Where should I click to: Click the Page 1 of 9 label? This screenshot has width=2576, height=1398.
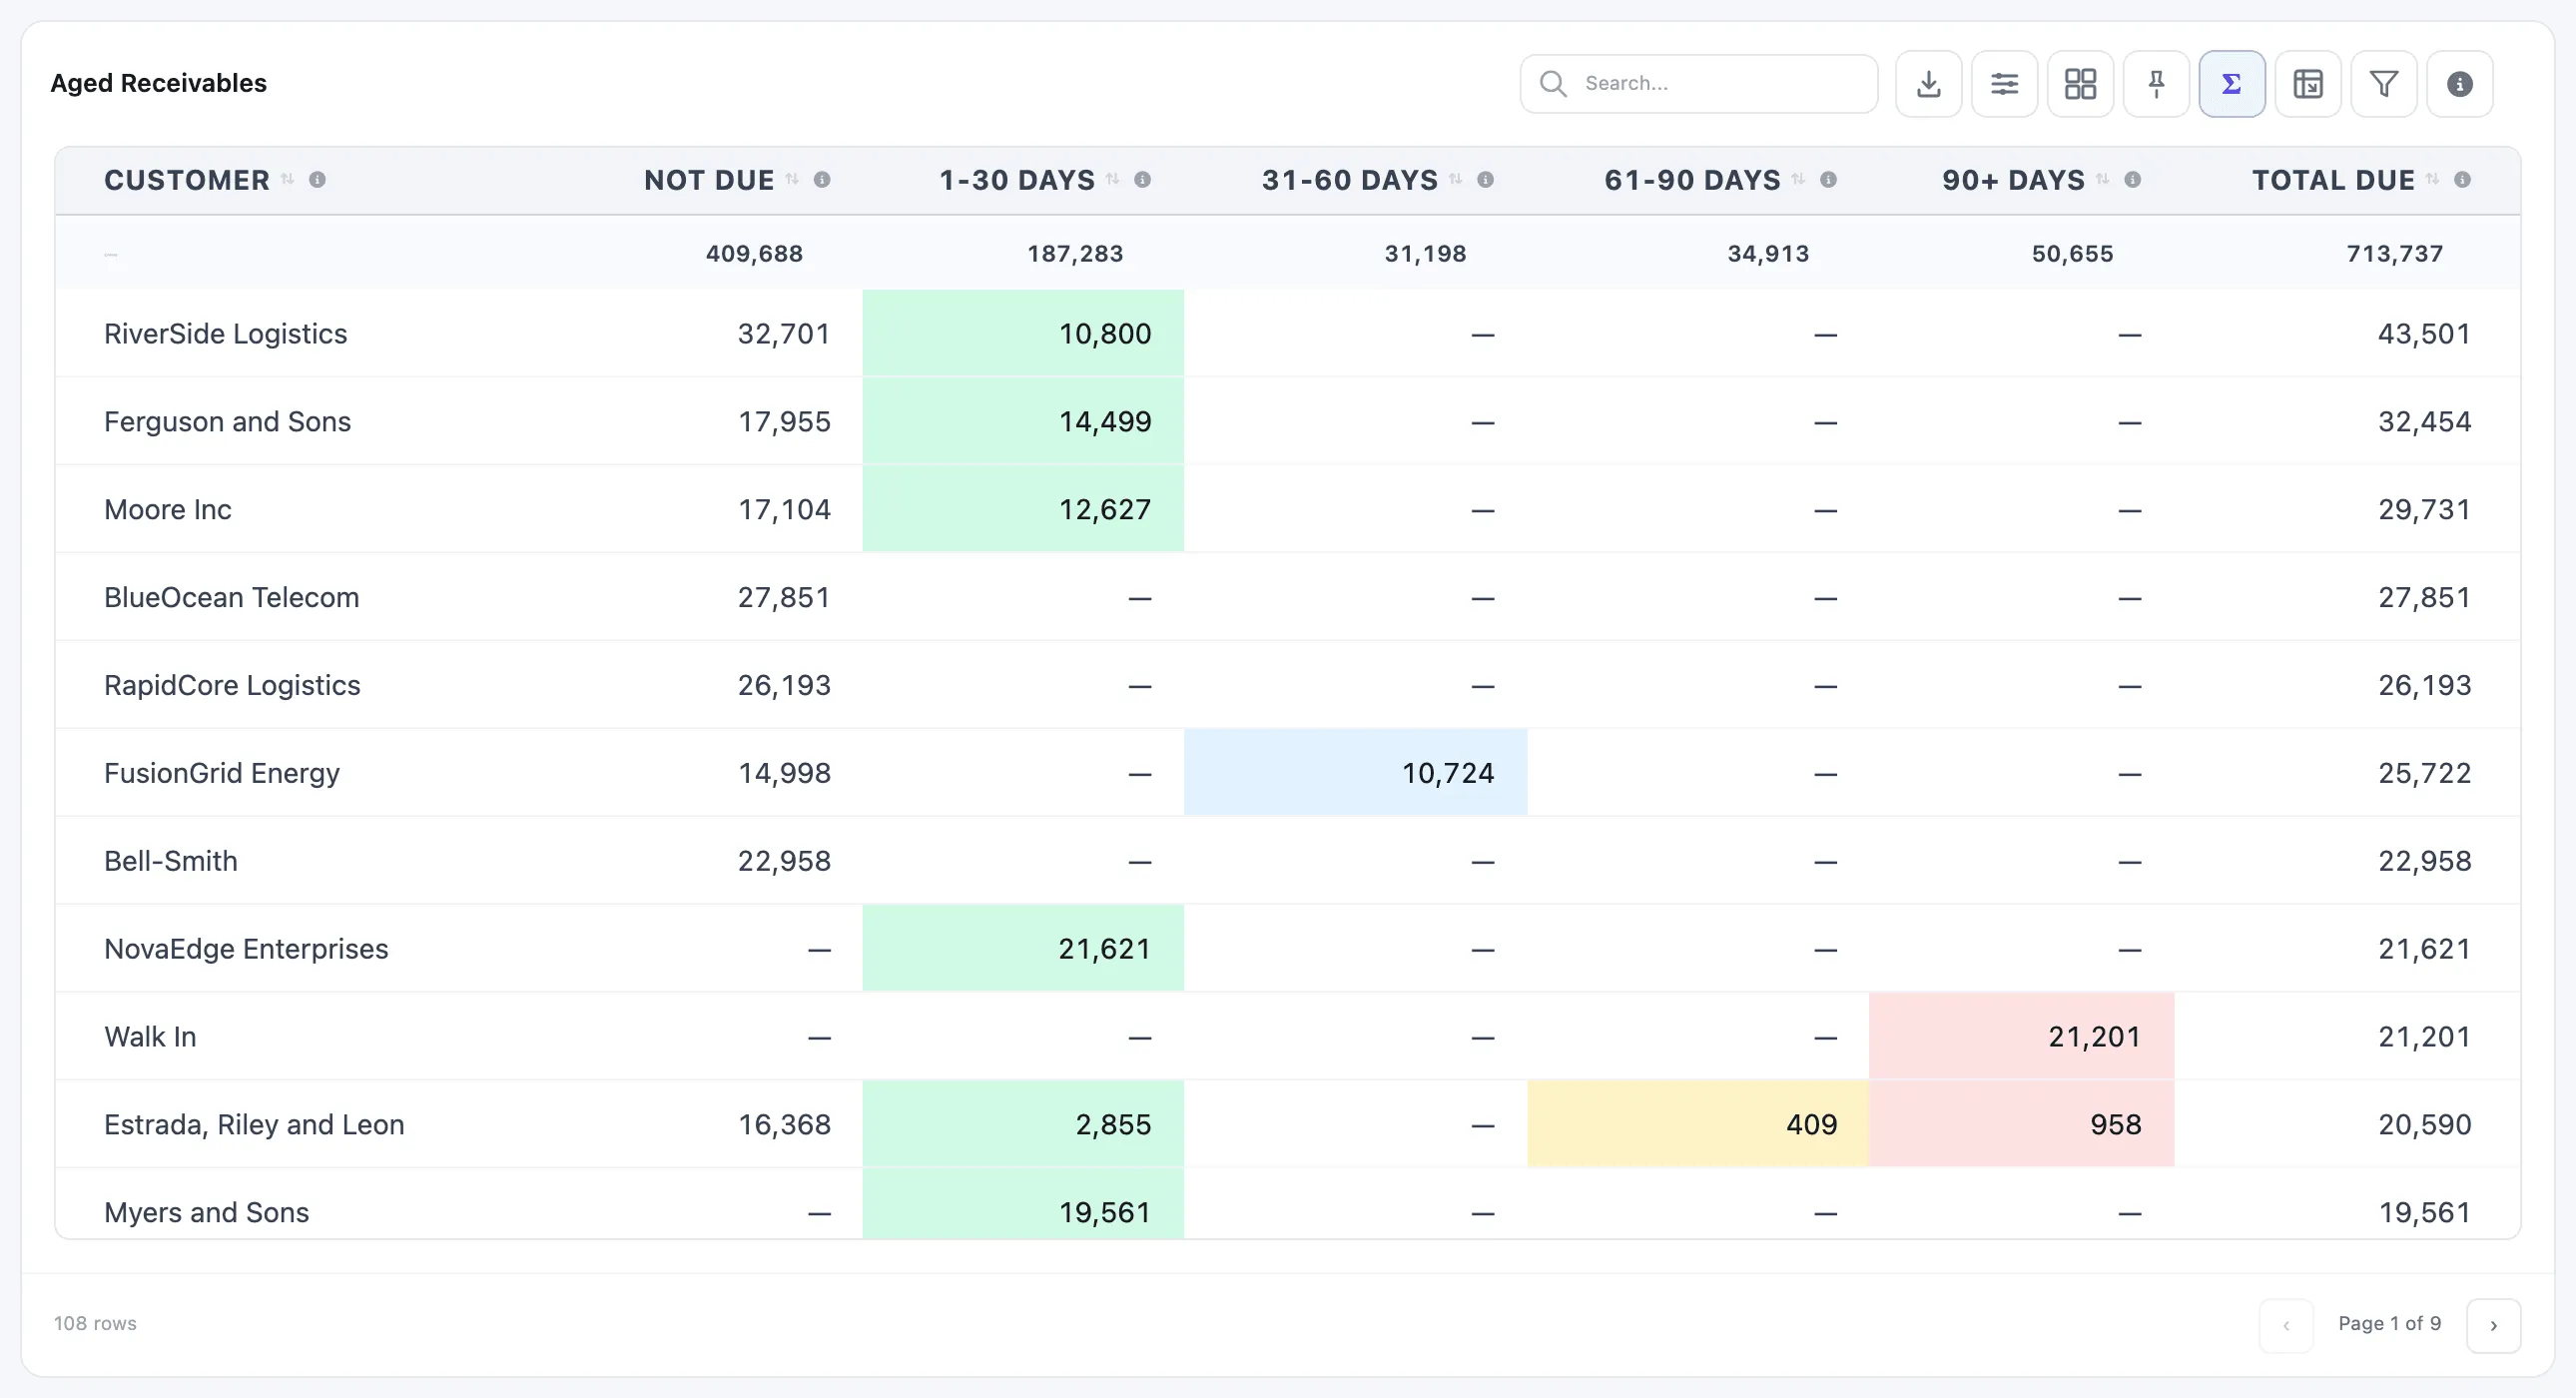point(2390,1324)
